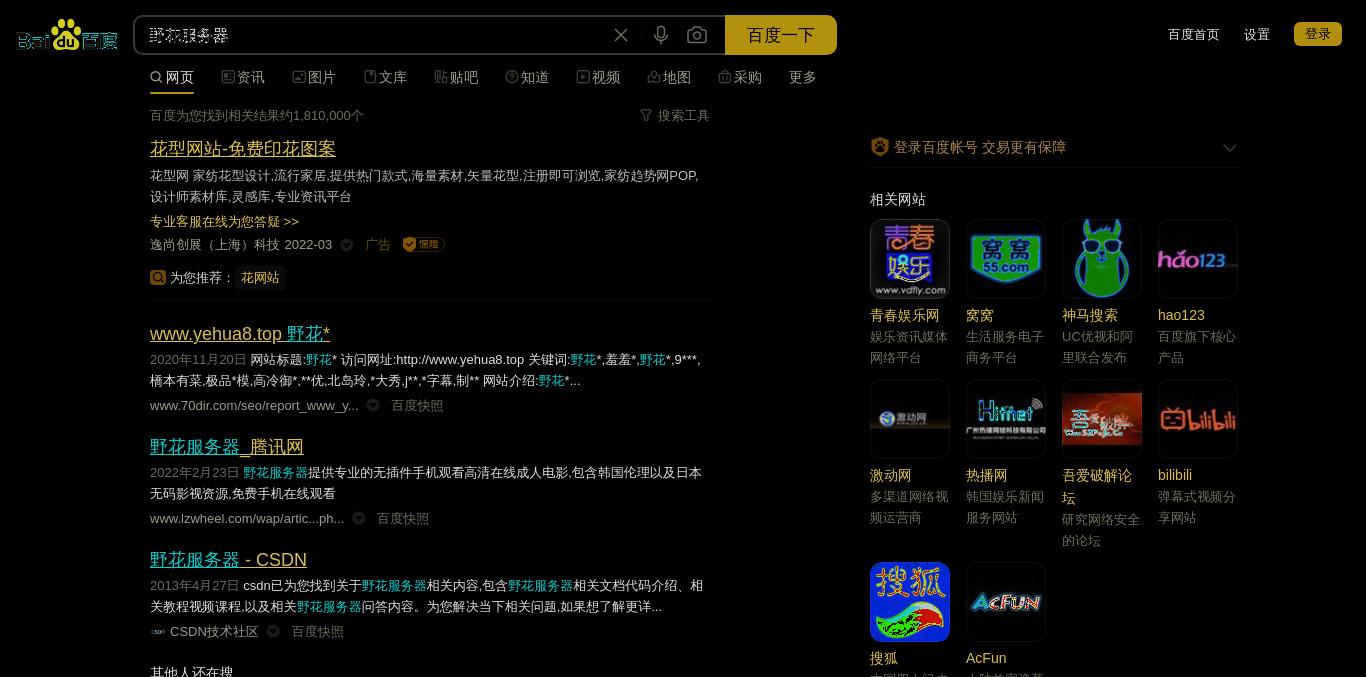This screenshot has width=1366, height=677.
Task: Switch to the 知道 tab
Action: click(527, 77)
